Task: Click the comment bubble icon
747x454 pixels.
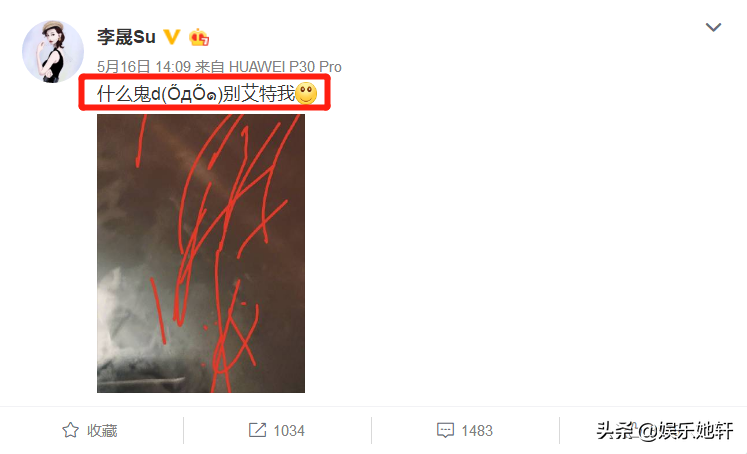Action: click(x=445, y=430)
